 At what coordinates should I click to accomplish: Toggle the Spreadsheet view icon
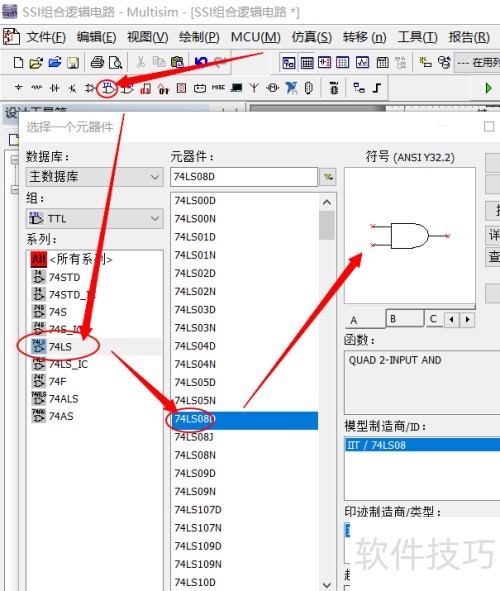tap(307, 63)
